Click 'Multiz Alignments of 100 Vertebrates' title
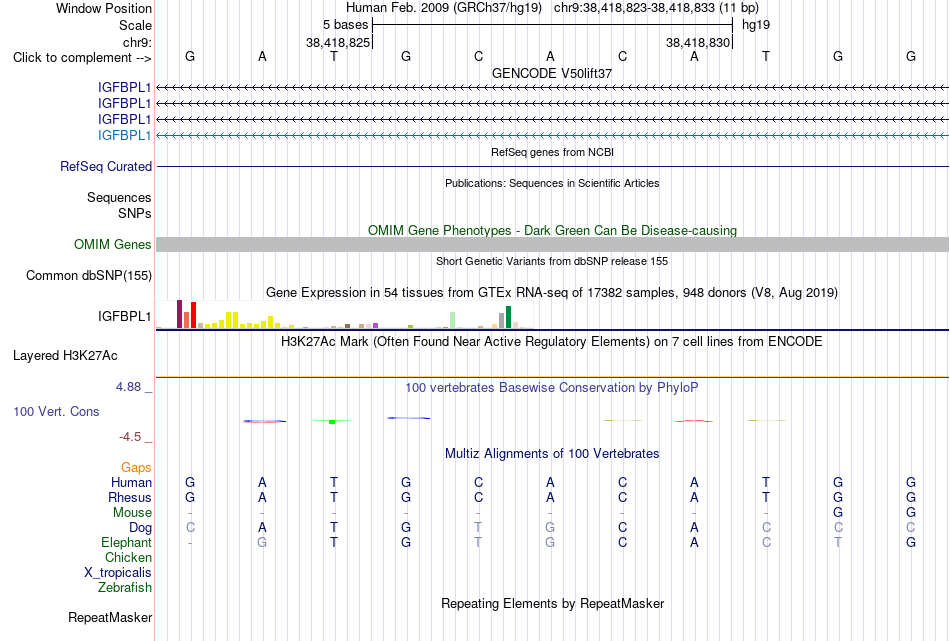The height and width of the screenshot is (641, 950). click(x=552, y=453)
